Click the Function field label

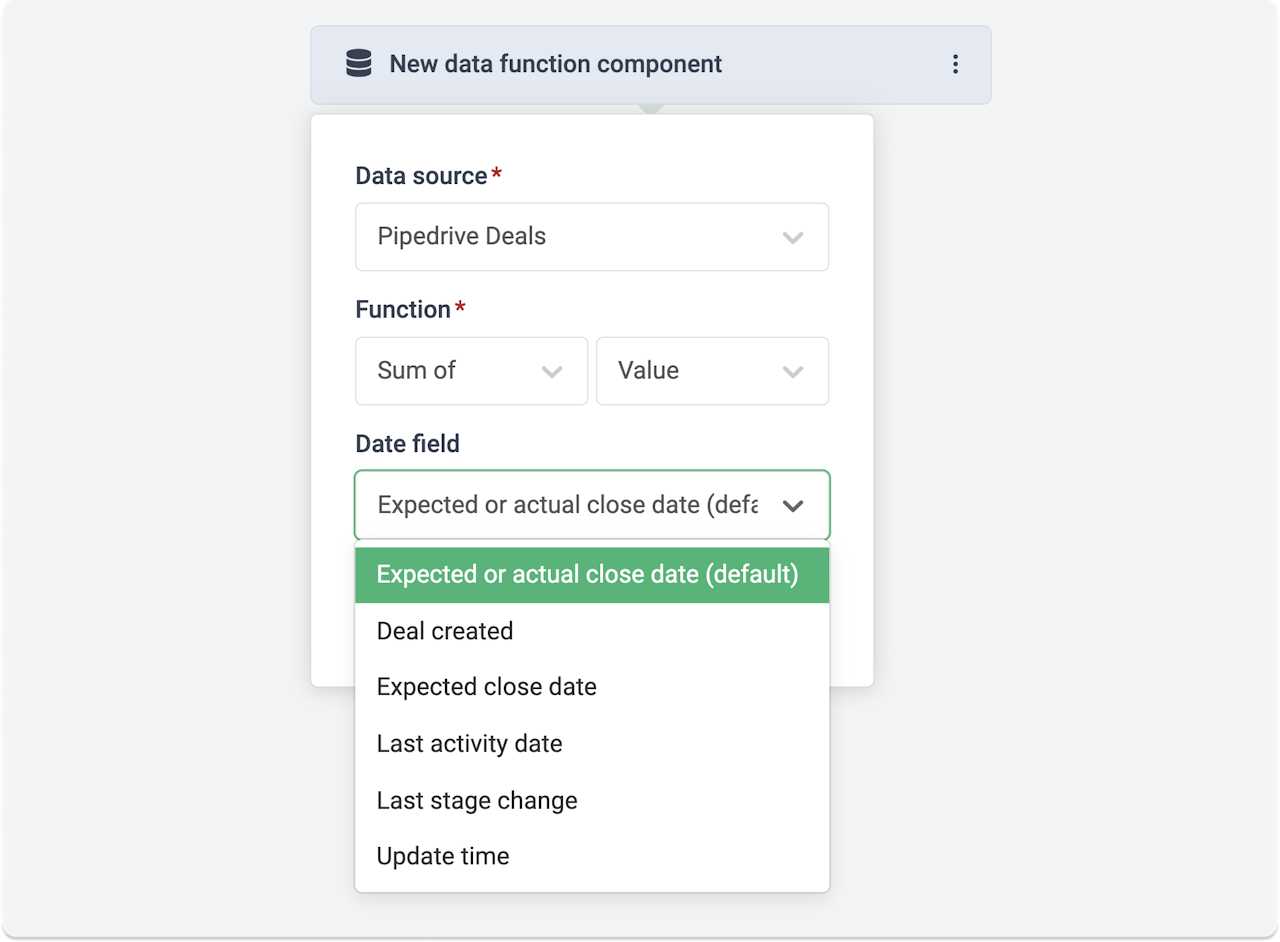coord(403,310)
